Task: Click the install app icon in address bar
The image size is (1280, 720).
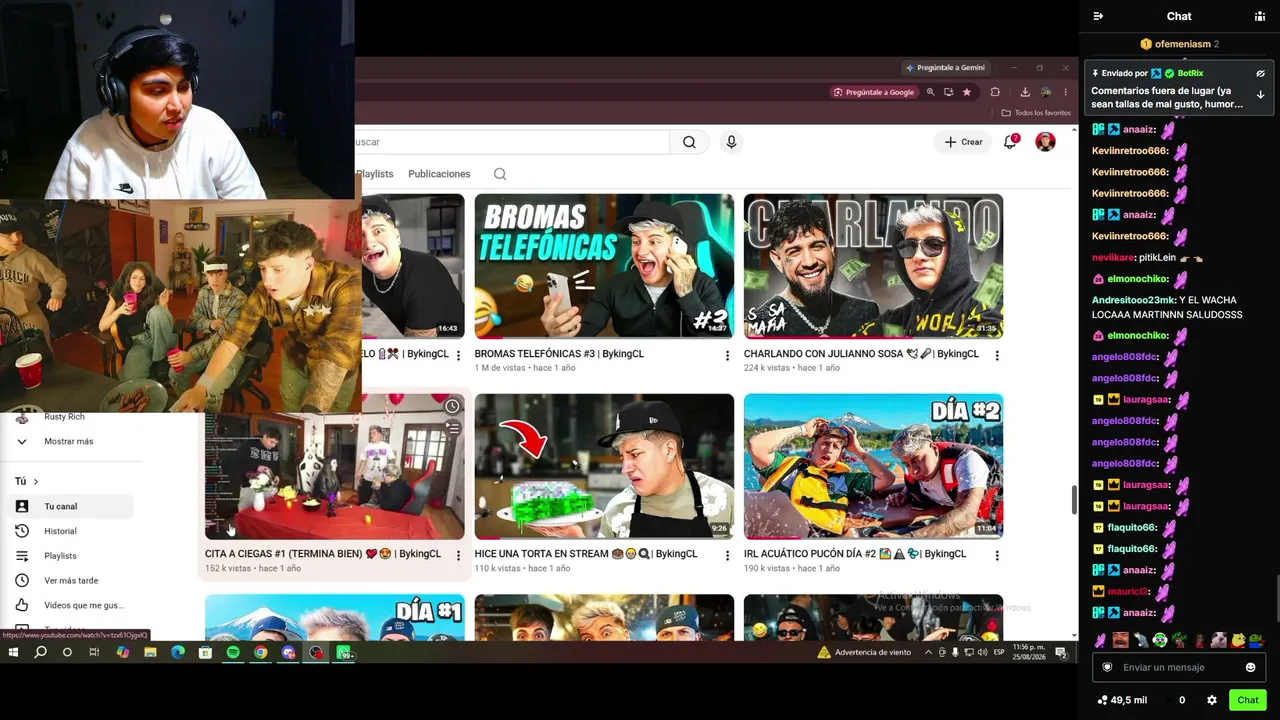Action: click(948, 92)
